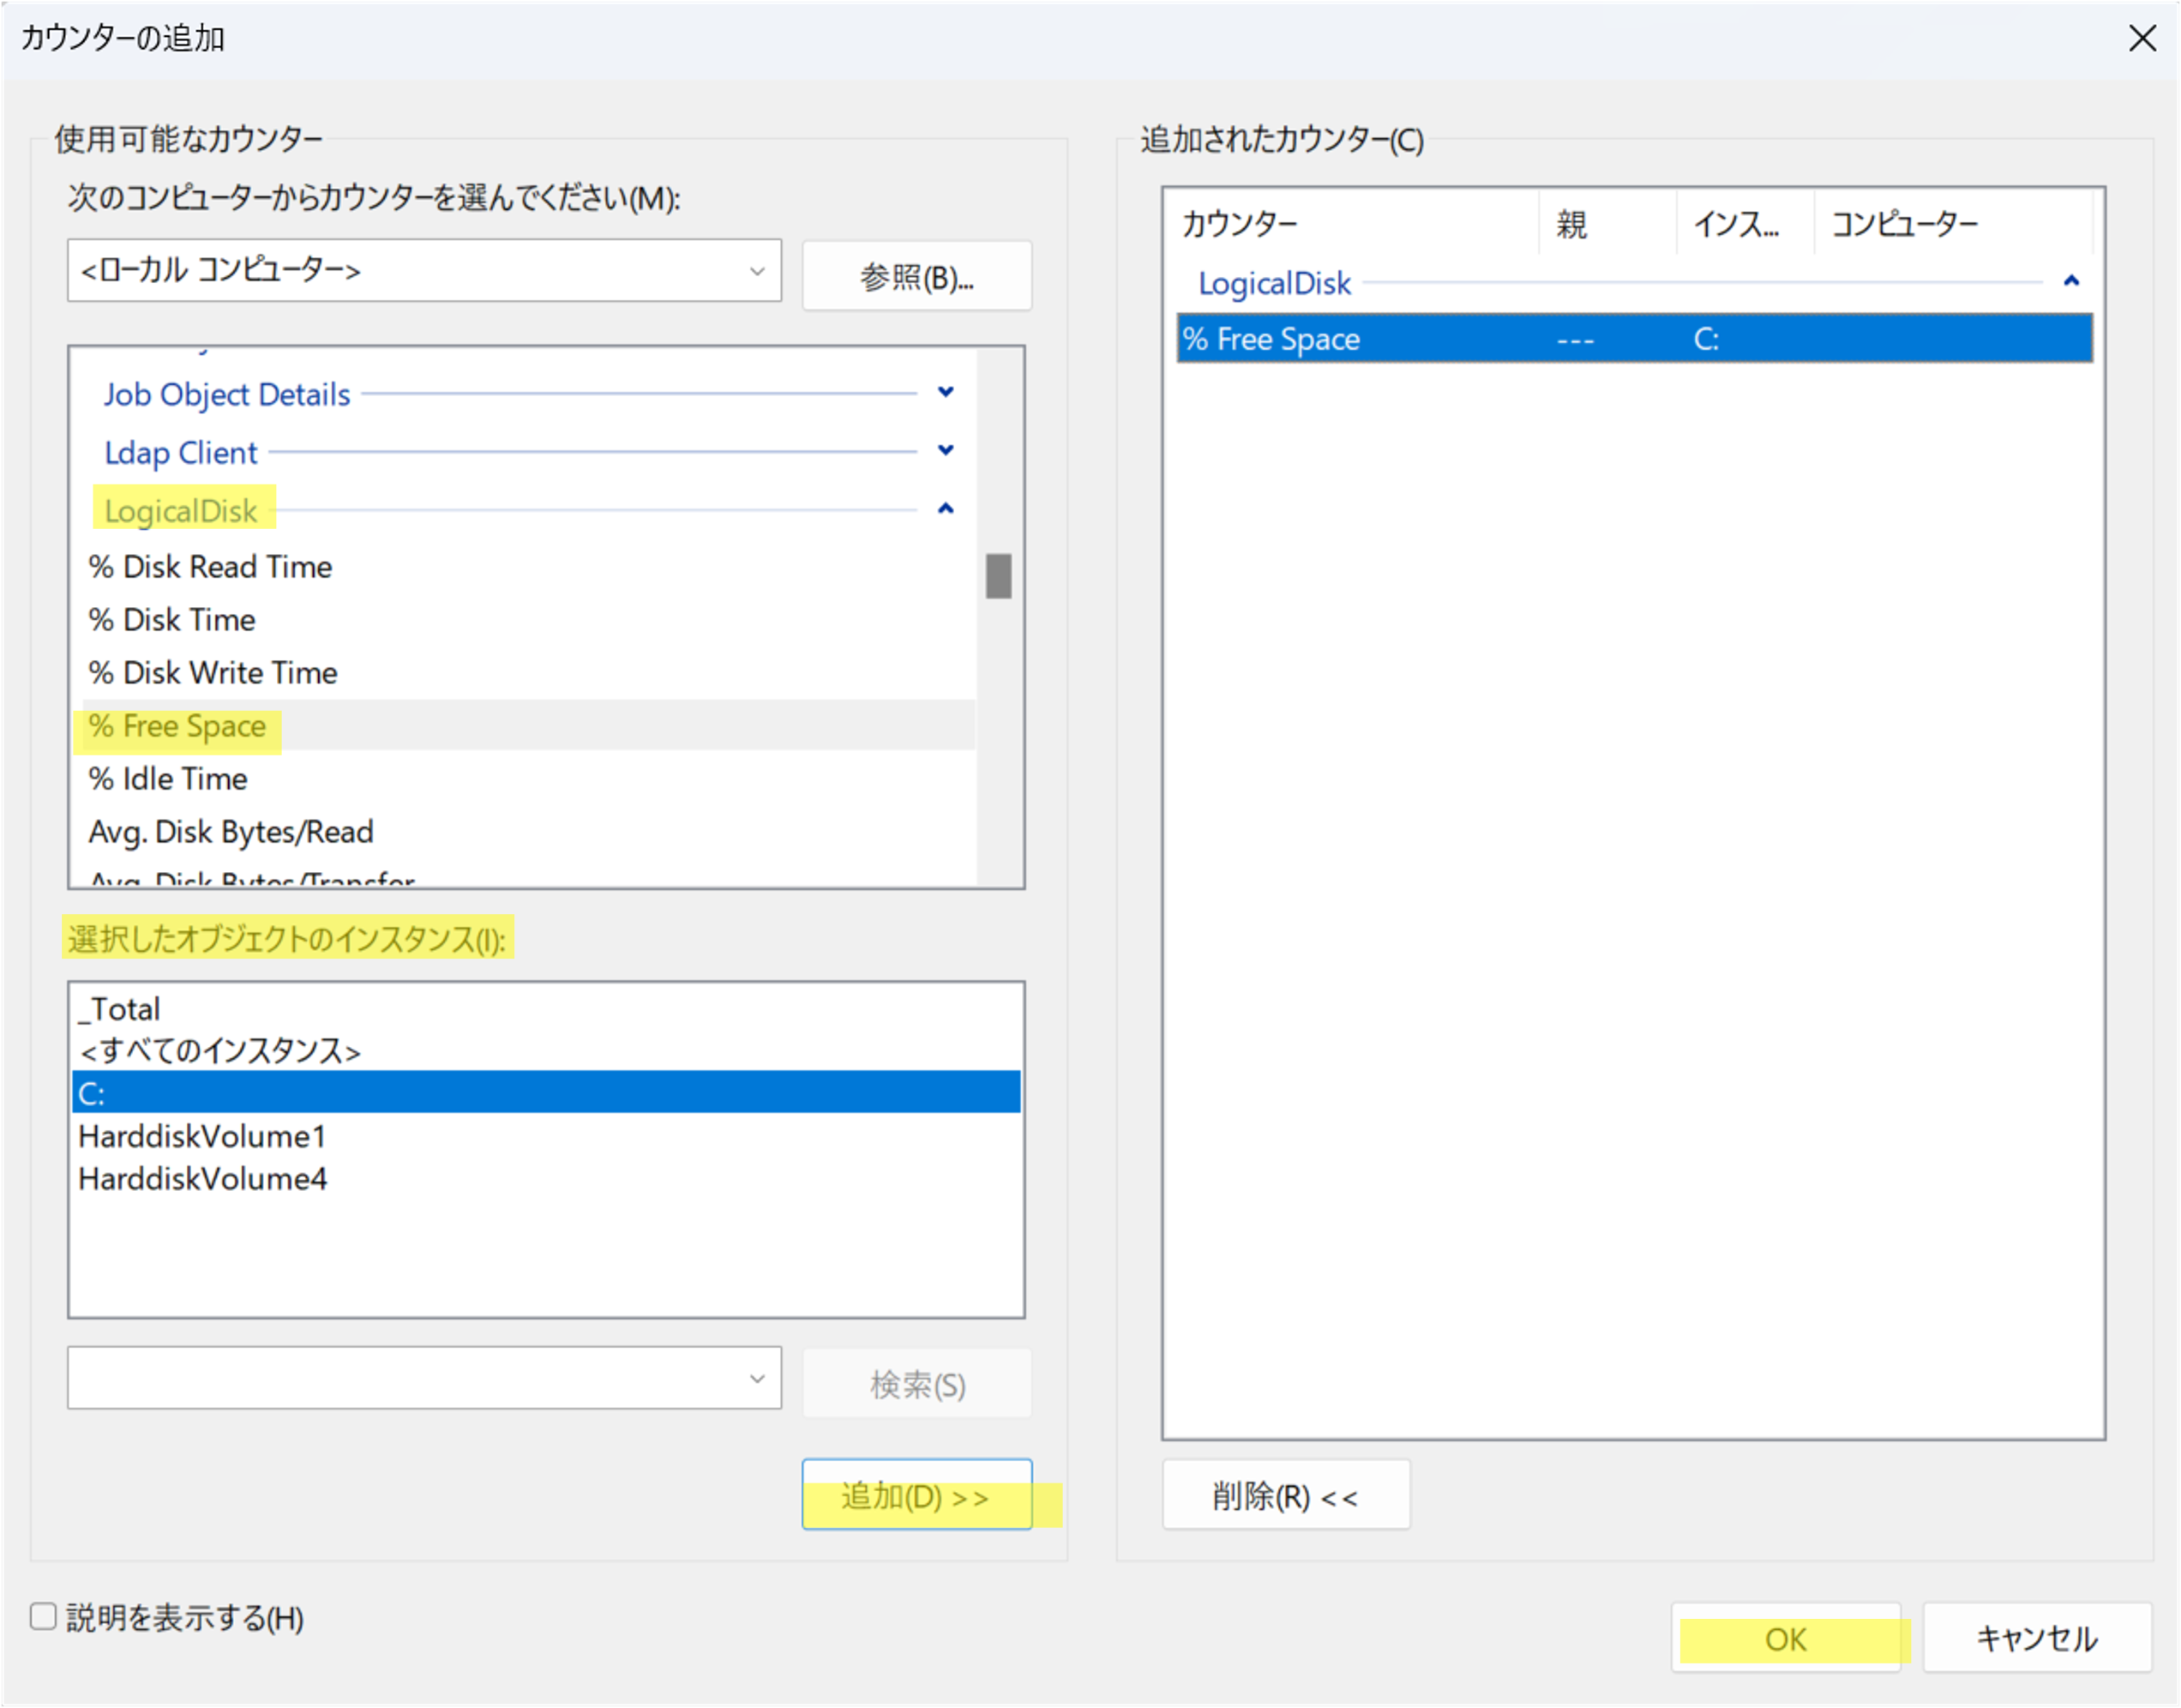The image size is (2181, 1708).
Task: Select the Ldap Client category
Action: (181, 452)
